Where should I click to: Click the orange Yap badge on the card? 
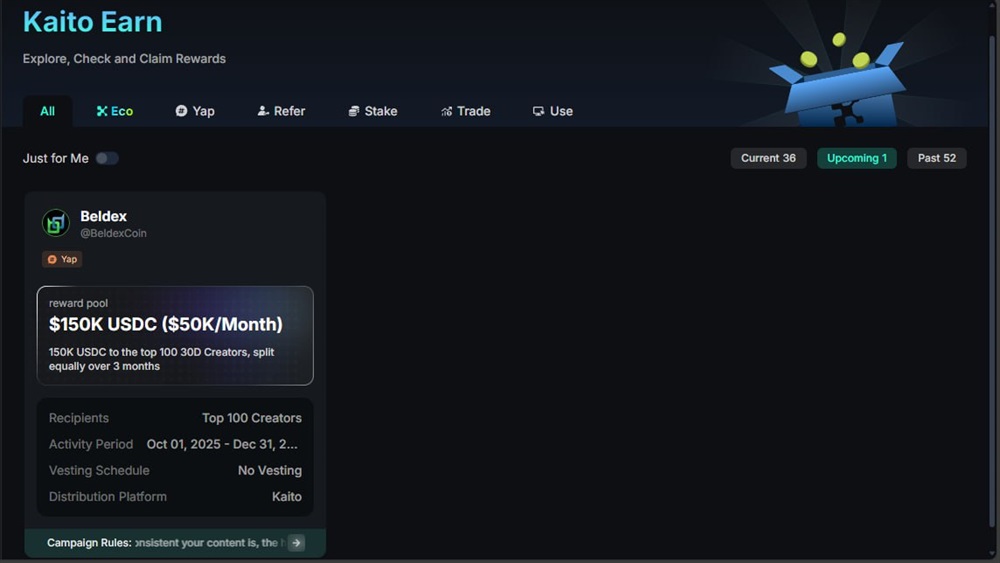[62, 259]
